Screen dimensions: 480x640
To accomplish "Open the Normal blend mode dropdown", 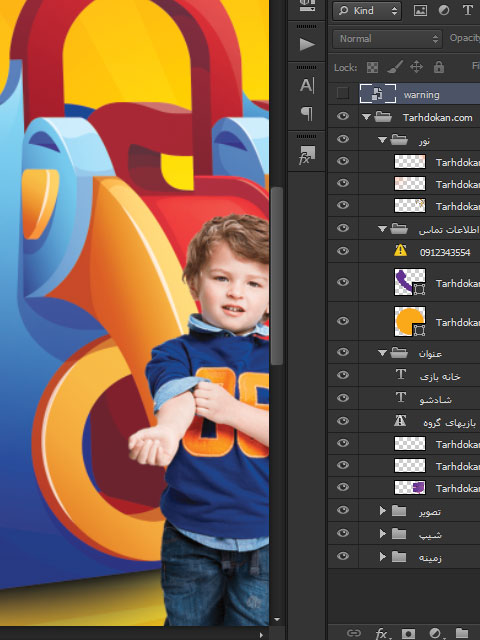I will point(387,39).
